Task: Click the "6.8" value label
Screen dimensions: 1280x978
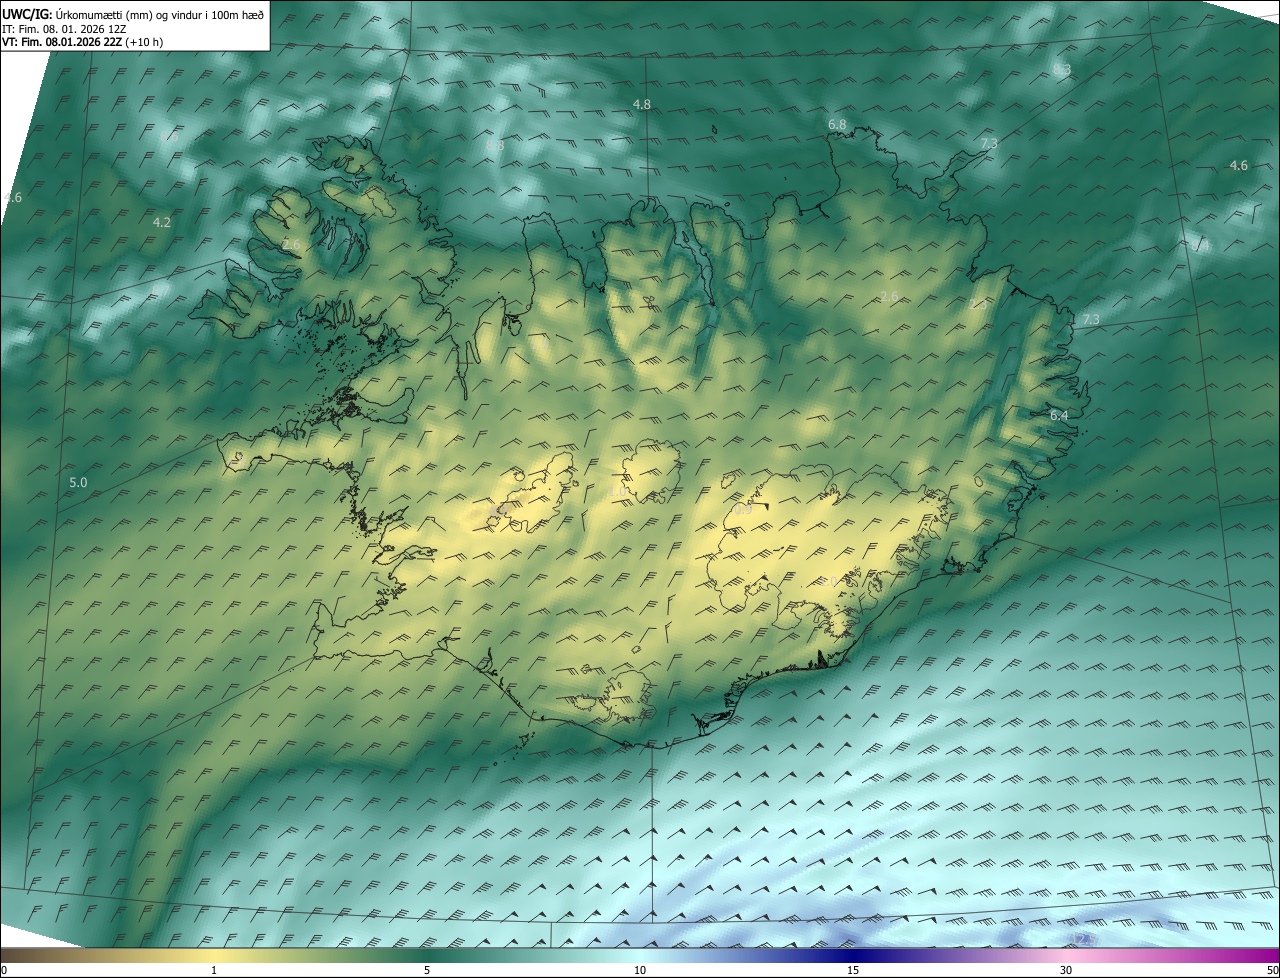Action: (837, 124)
